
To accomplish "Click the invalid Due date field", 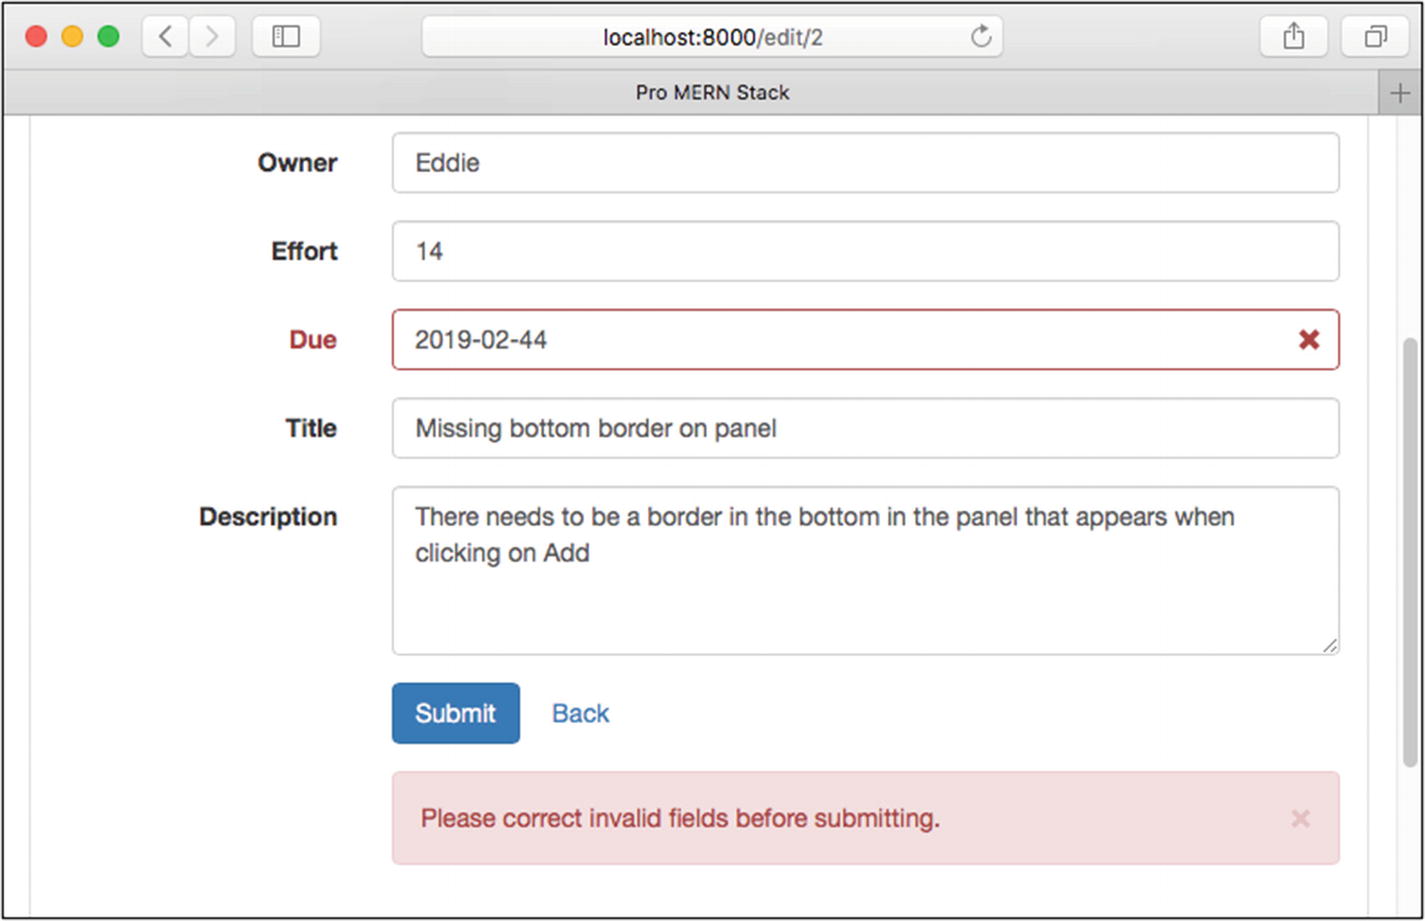I will [x=840, y=340].
